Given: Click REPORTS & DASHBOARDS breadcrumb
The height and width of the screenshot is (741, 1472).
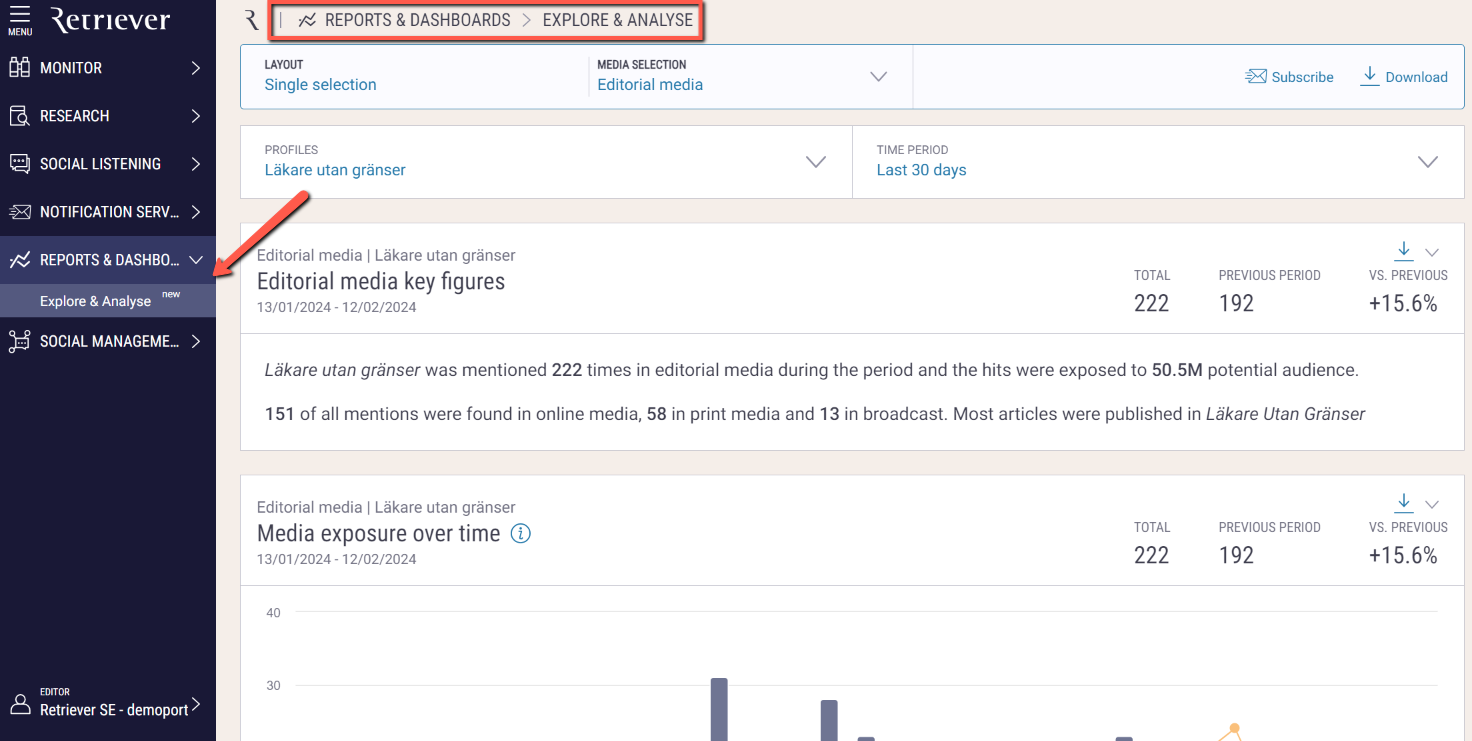Looking at the screenshot, I should tap(417, 20).
